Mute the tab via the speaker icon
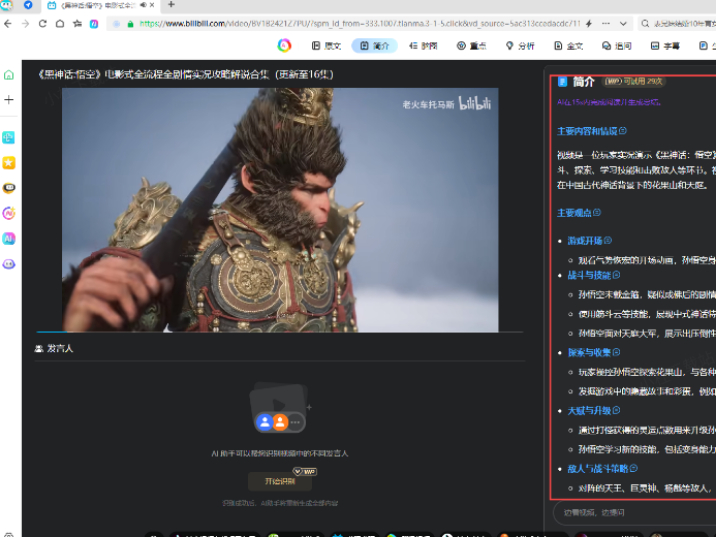The image size is (716, 537). point(143,5)
